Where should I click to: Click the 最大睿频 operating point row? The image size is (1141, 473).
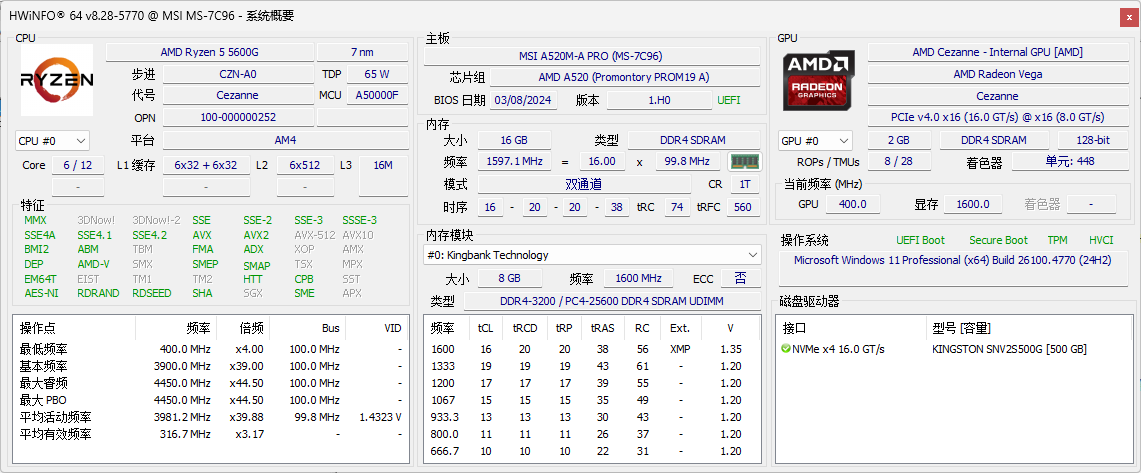tap(211, 383)
